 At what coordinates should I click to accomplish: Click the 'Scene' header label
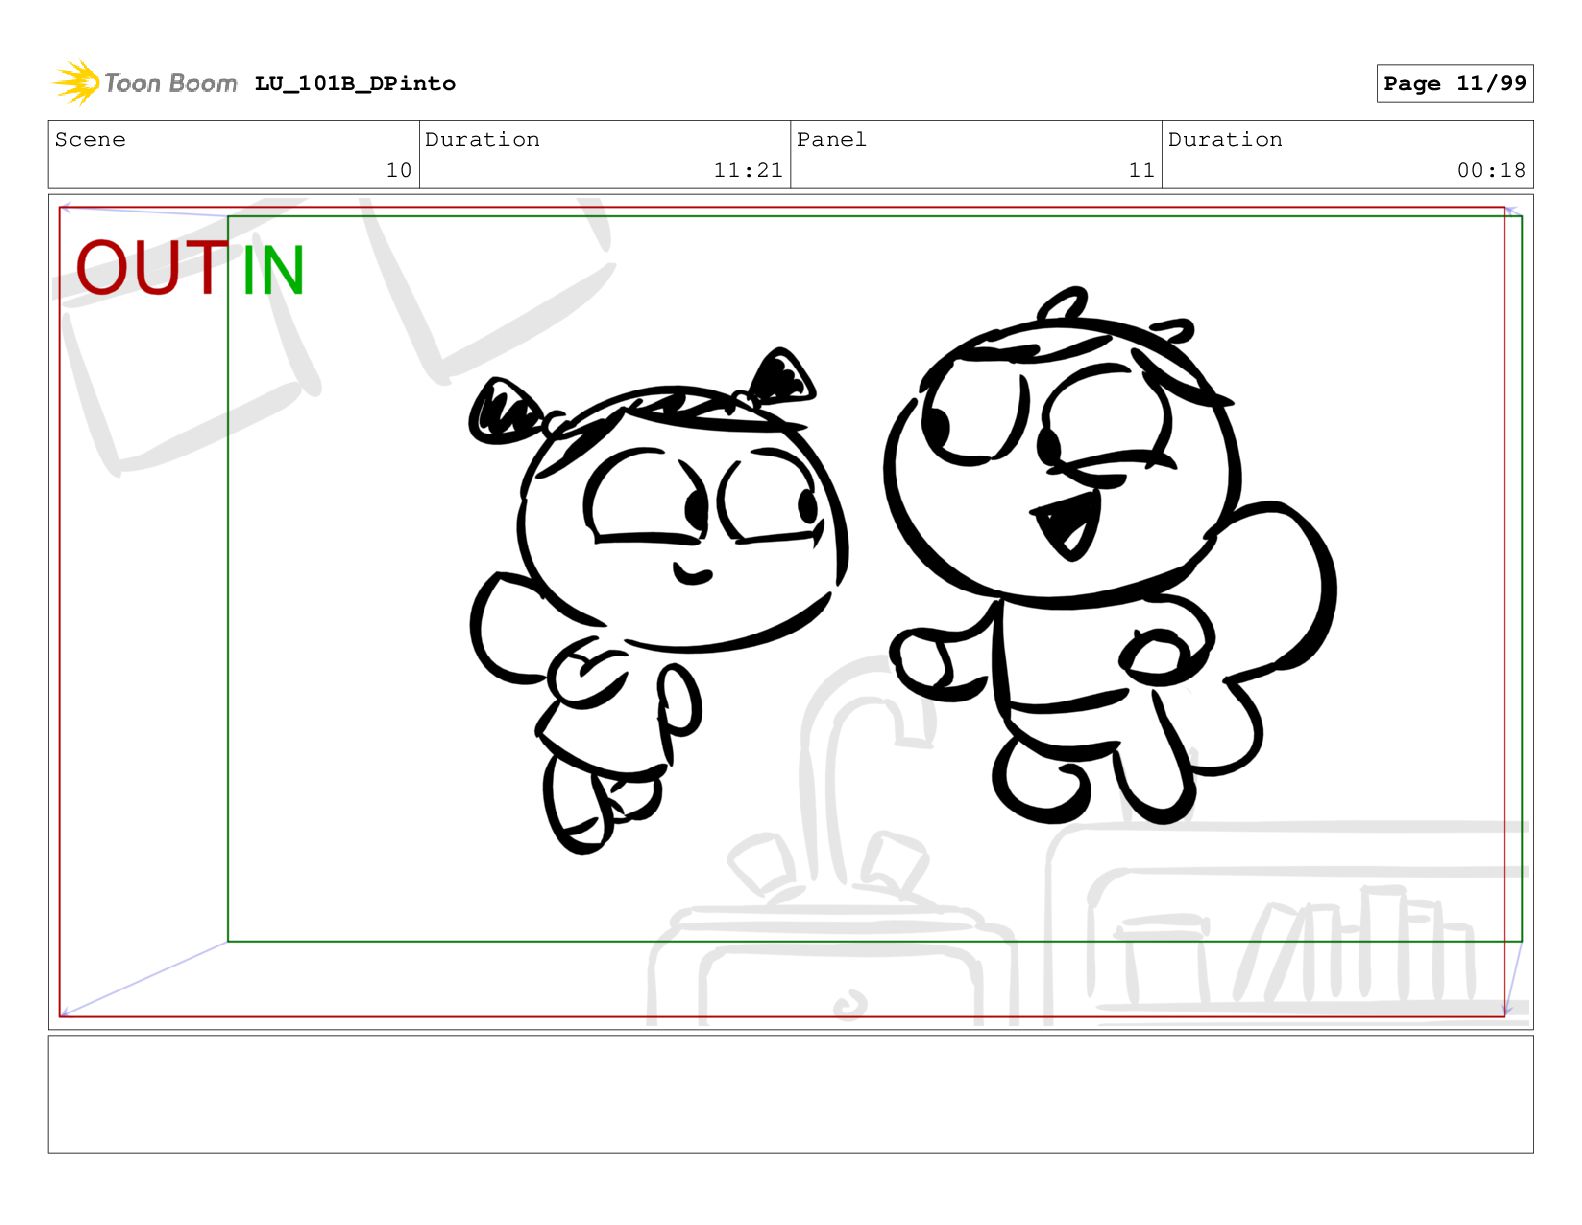90,140
